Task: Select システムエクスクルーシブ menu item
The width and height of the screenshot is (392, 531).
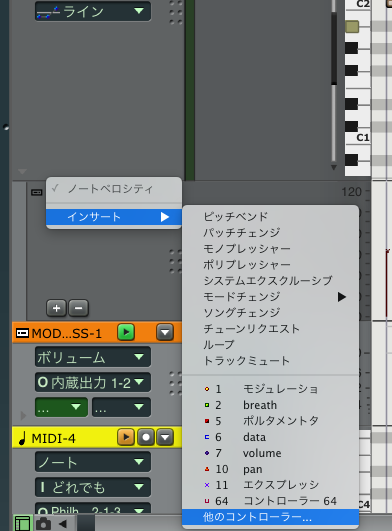Action: pos(270,281)
